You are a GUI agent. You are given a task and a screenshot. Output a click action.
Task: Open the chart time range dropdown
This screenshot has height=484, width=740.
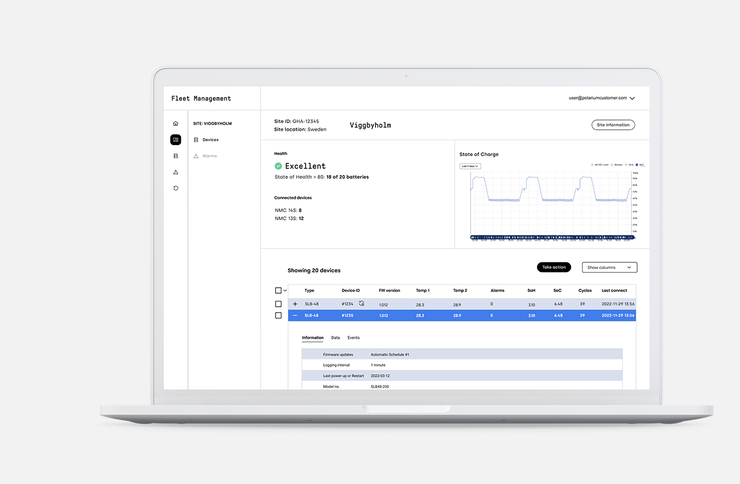[x=470, y=166]
